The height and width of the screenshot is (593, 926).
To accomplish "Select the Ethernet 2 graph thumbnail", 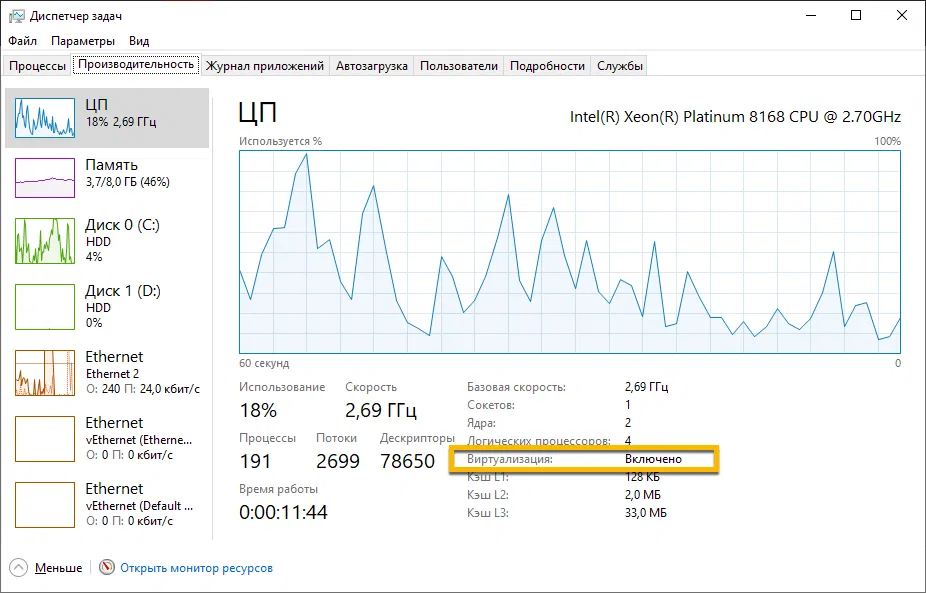I will click(45, 373).
